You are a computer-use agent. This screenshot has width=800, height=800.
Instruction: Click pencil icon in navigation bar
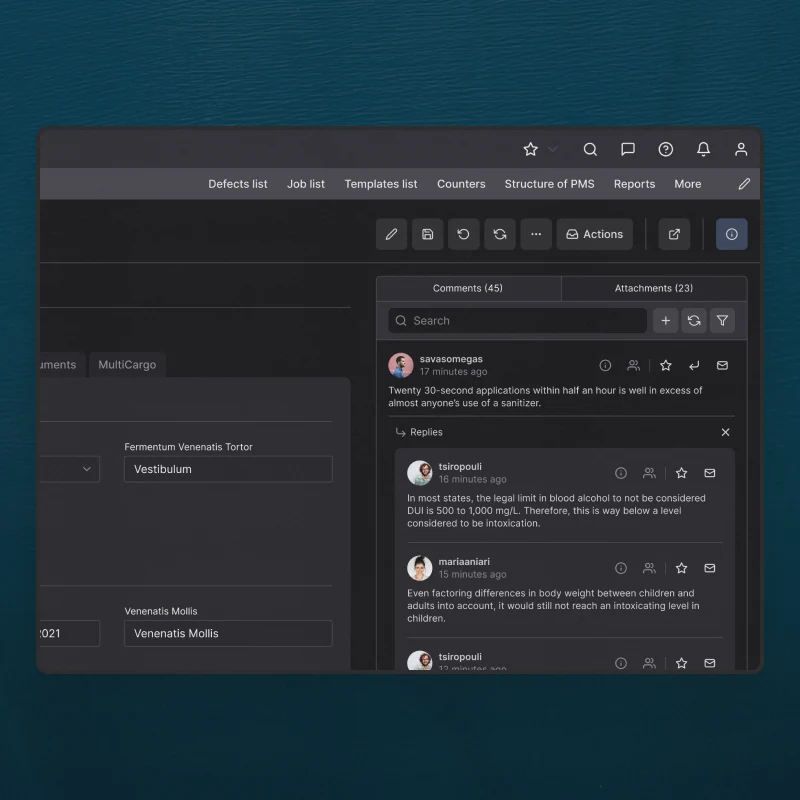click(x=744, y=184)
